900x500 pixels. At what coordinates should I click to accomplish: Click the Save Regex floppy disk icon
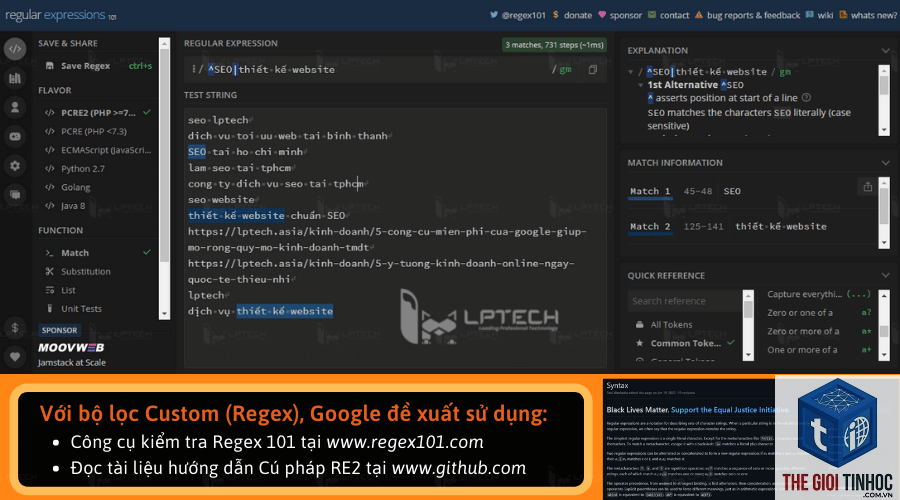(x=49, y=66)
